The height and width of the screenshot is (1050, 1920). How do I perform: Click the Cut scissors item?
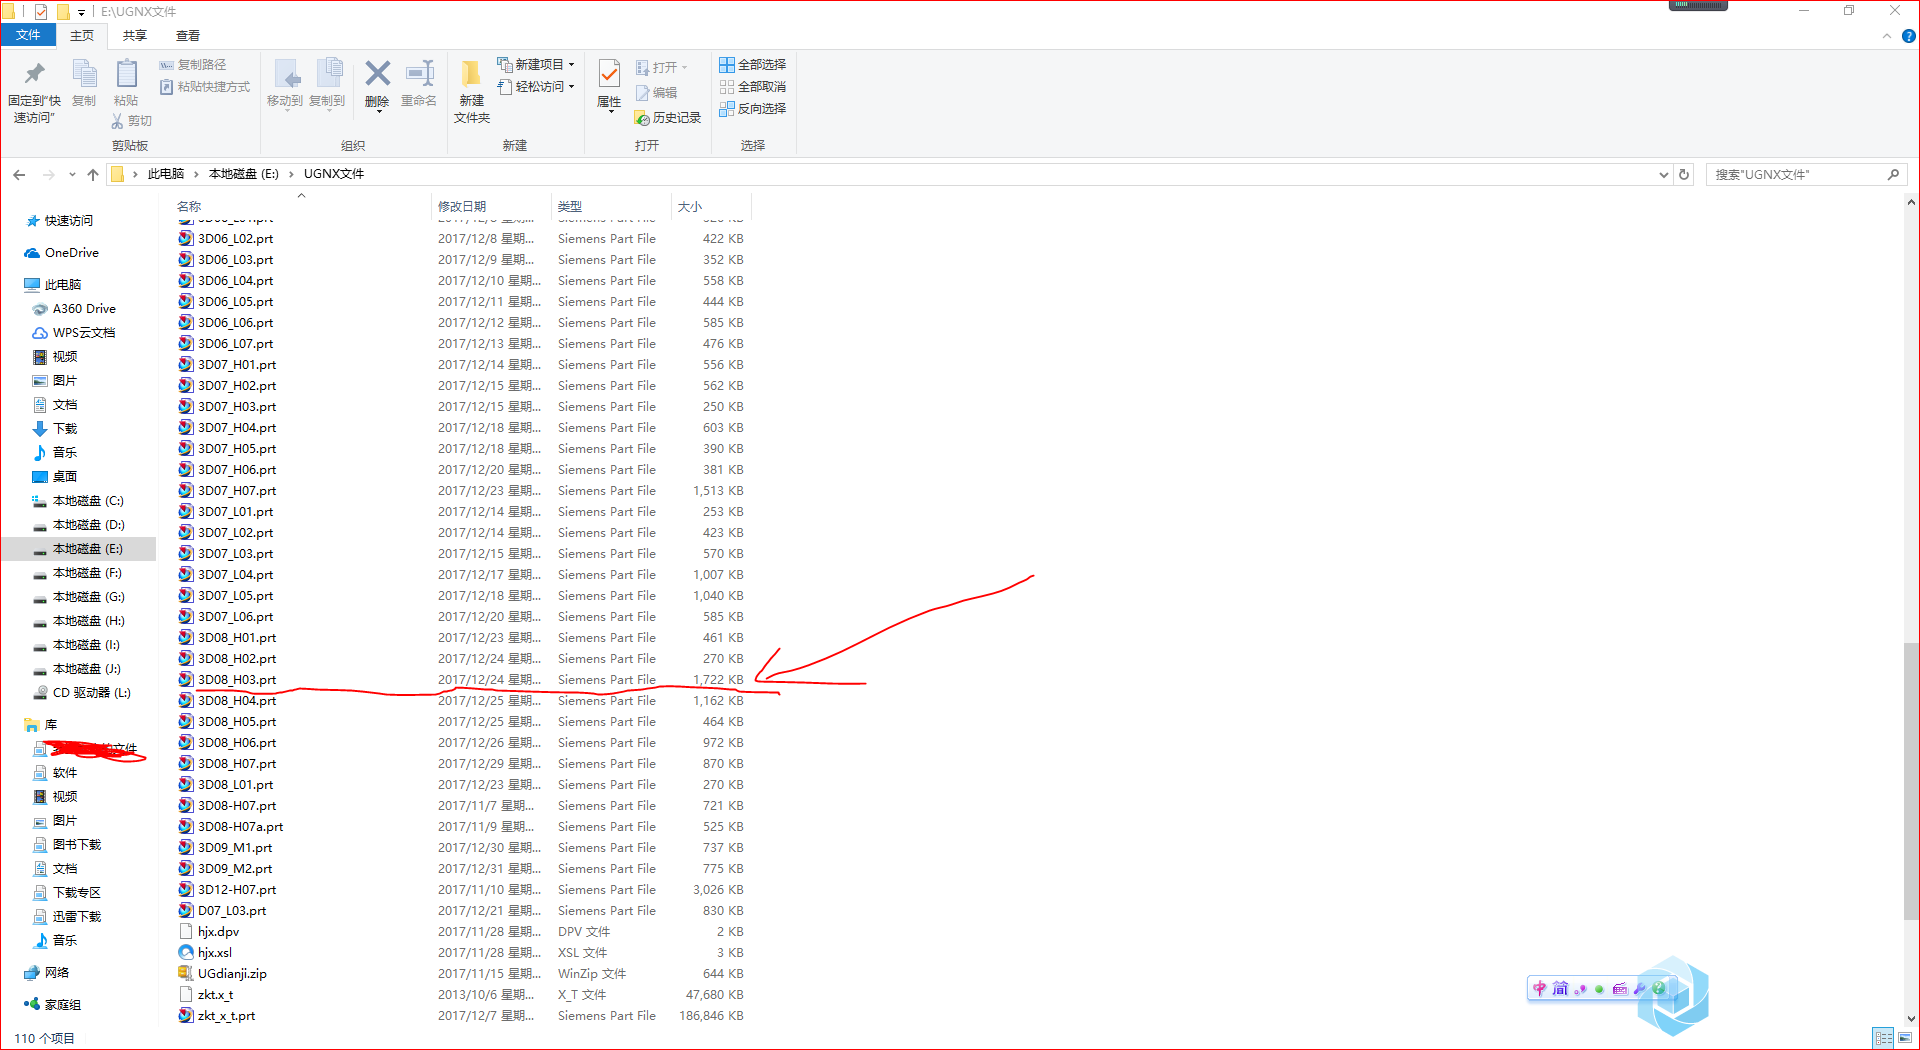[x=131, y=121]
